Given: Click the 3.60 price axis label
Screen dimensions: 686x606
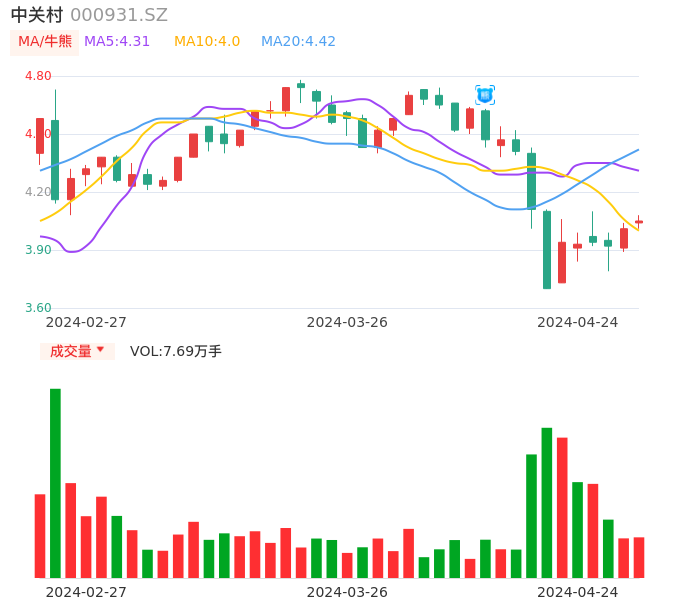Looking at the screenshot, I should pyautogui.click(x=38, y=308).
